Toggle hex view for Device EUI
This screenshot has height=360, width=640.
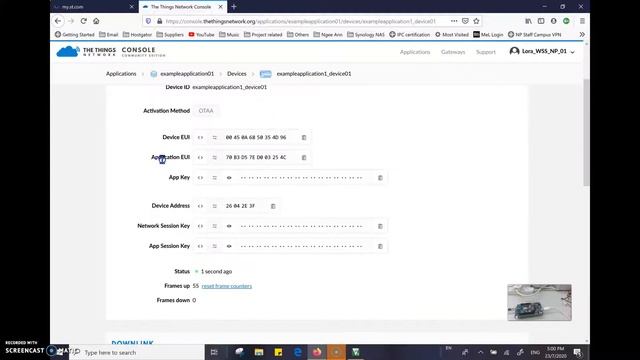(x=200, y=138)
